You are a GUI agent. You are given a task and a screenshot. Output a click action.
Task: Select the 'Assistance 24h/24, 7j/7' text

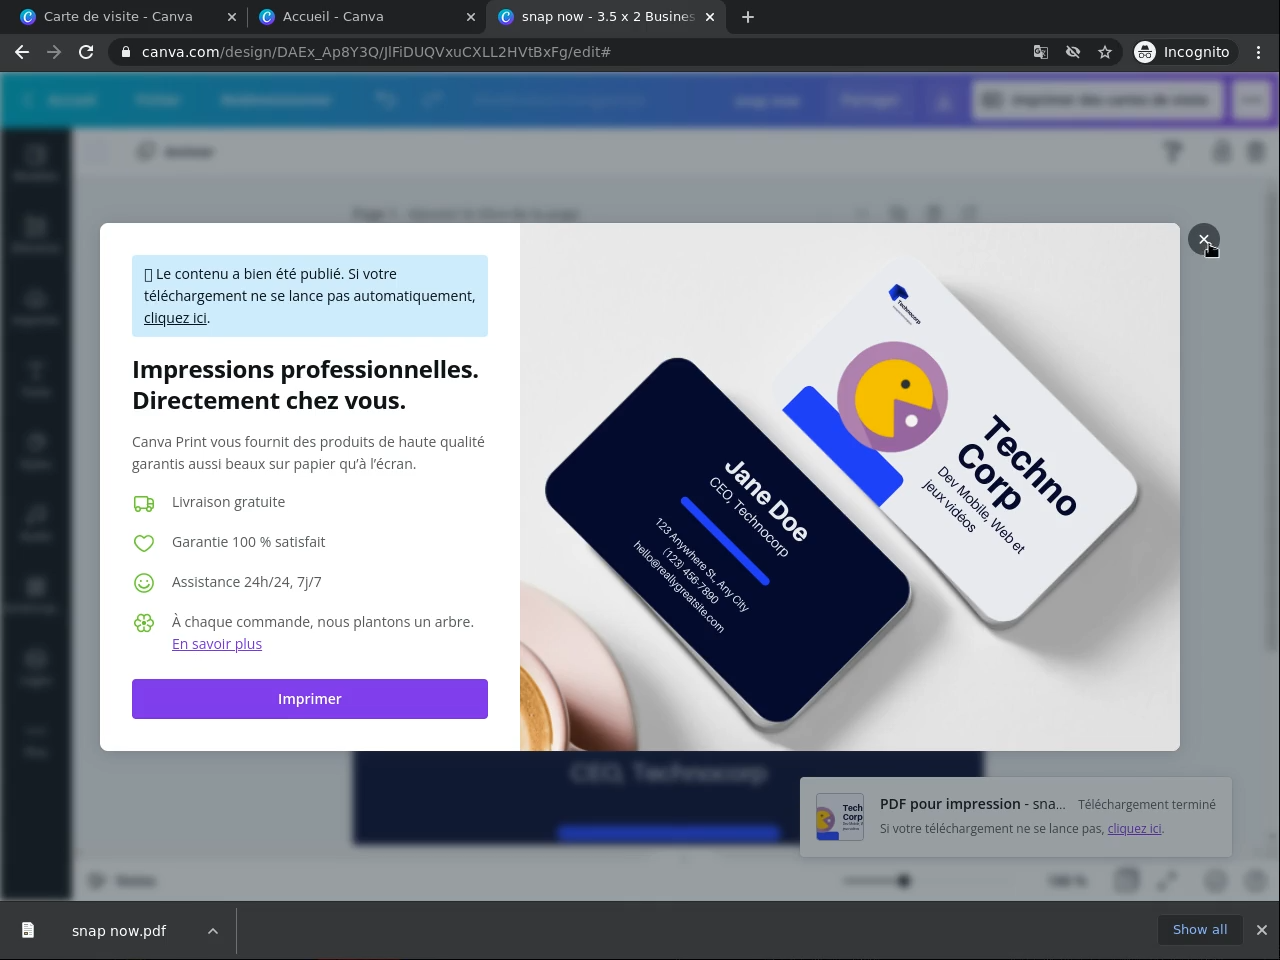[247, 582]
